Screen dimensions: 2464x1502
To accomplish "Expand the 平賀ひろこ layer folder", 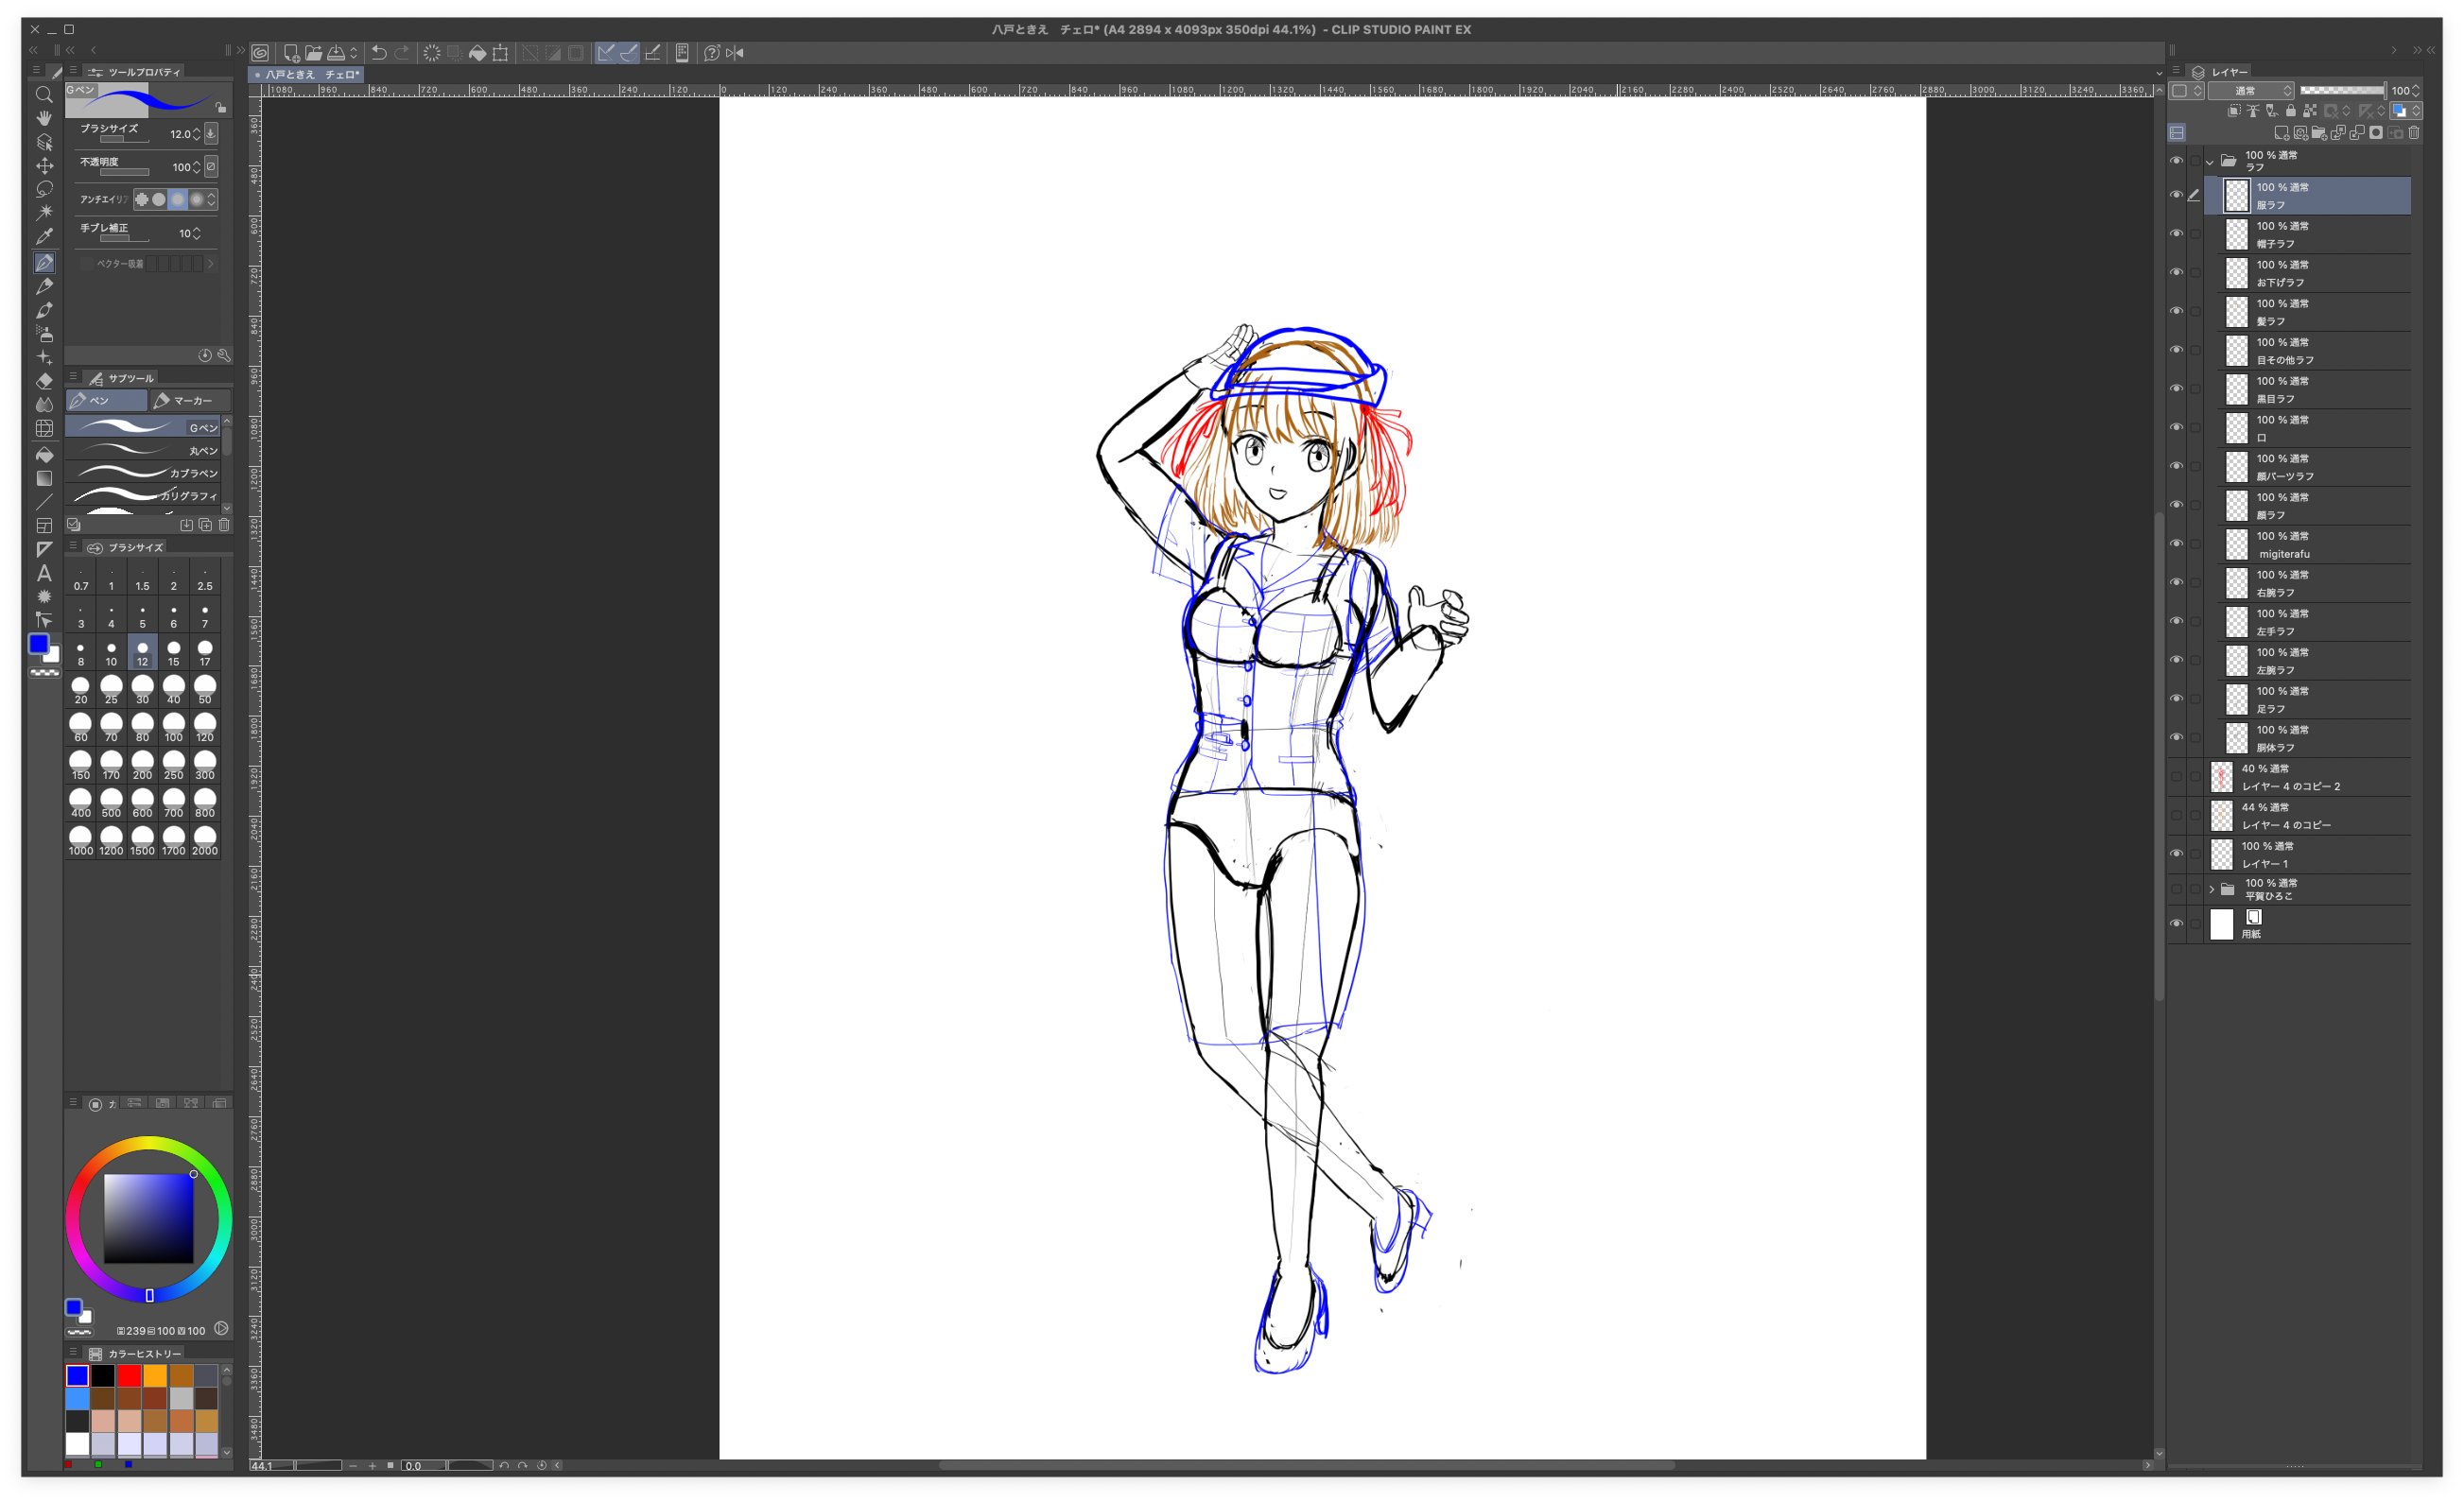I will [x=2212, y=889].
